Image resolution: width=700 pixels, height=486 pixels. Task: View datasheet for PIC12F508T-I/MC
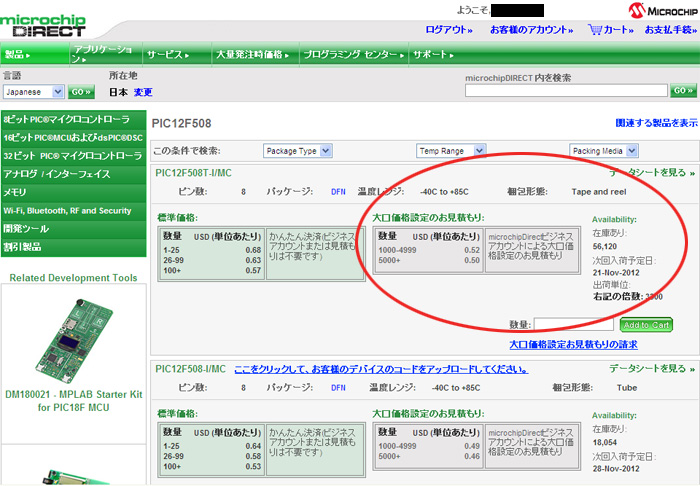652,173
